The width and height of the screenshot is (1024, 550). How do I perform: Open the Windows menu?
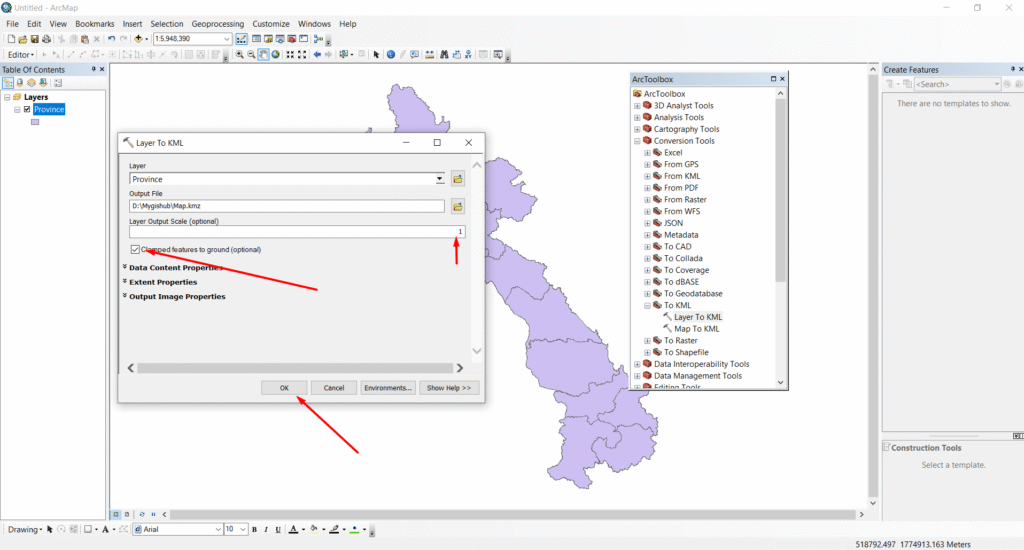click(314, 24)
